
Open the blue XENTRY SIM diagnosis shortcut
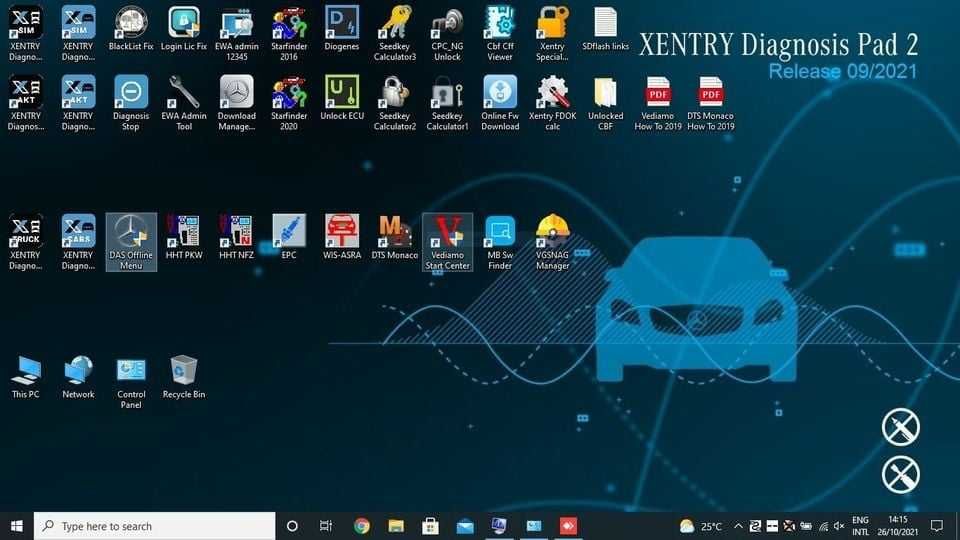tap(78, 33)
